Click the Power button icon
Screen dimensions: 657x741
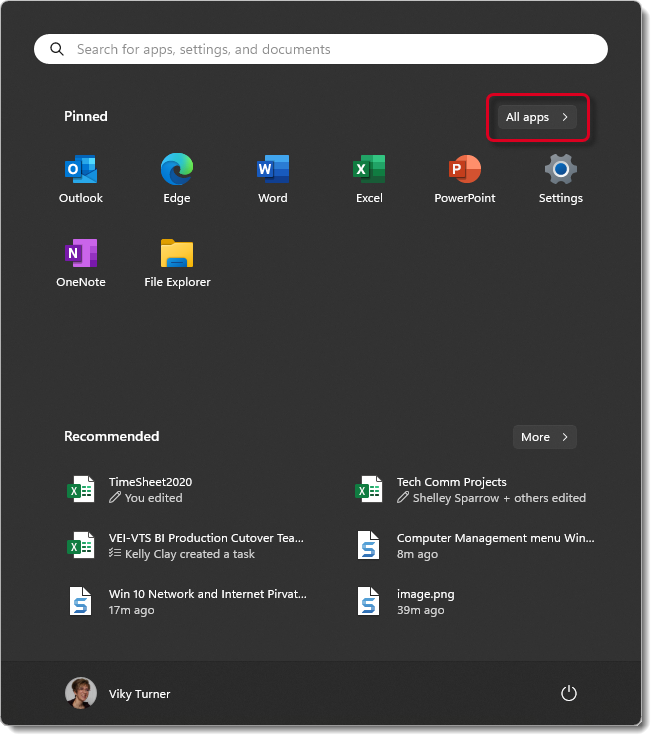pyautogui.click(x=568, y=693)
